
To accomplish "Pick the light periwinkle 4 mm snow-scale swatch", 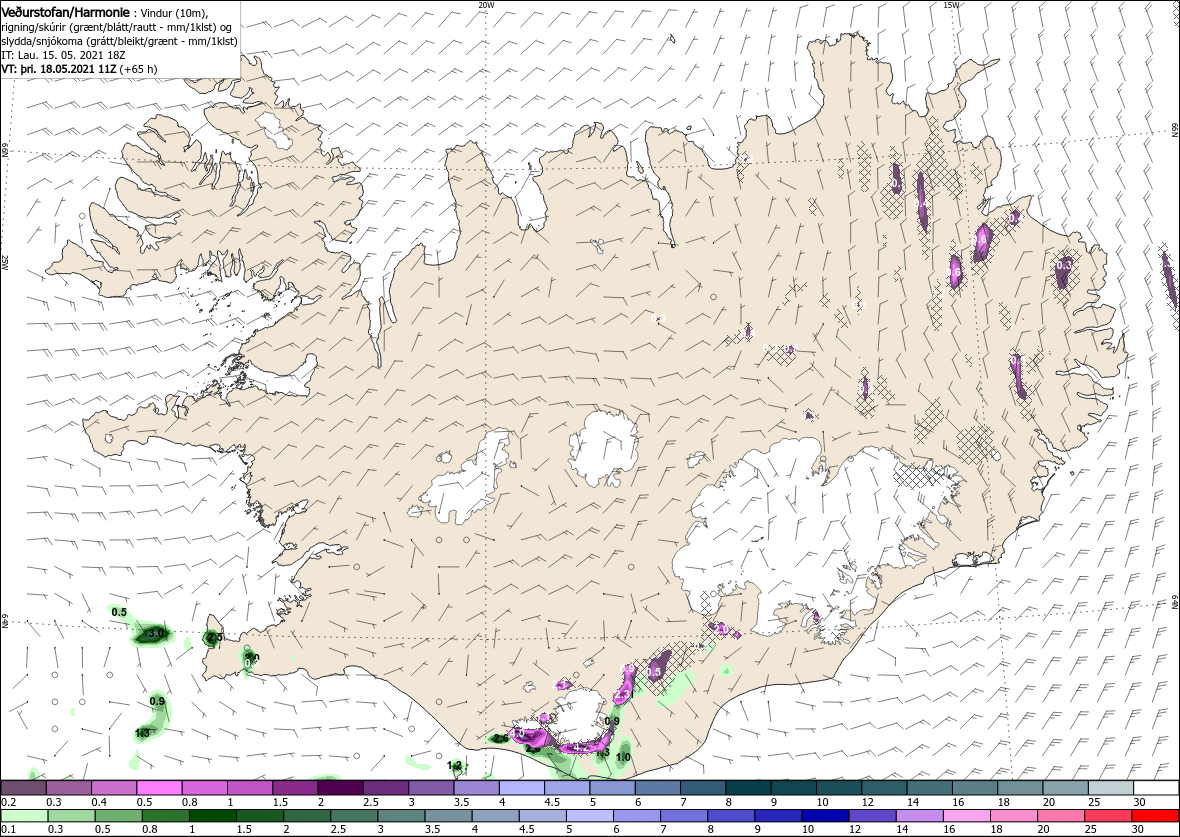I will coord(522,788).
